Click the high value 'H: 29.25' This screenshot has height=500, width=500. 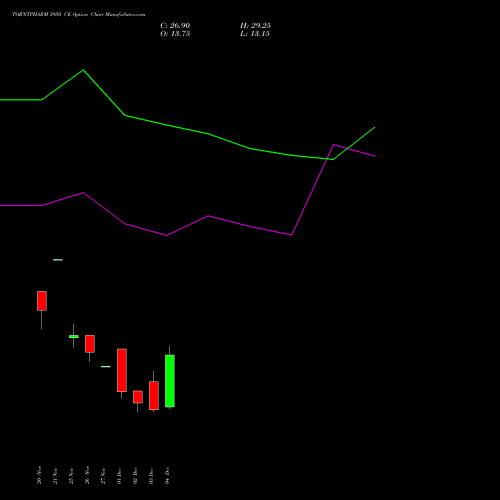[255, 26]
